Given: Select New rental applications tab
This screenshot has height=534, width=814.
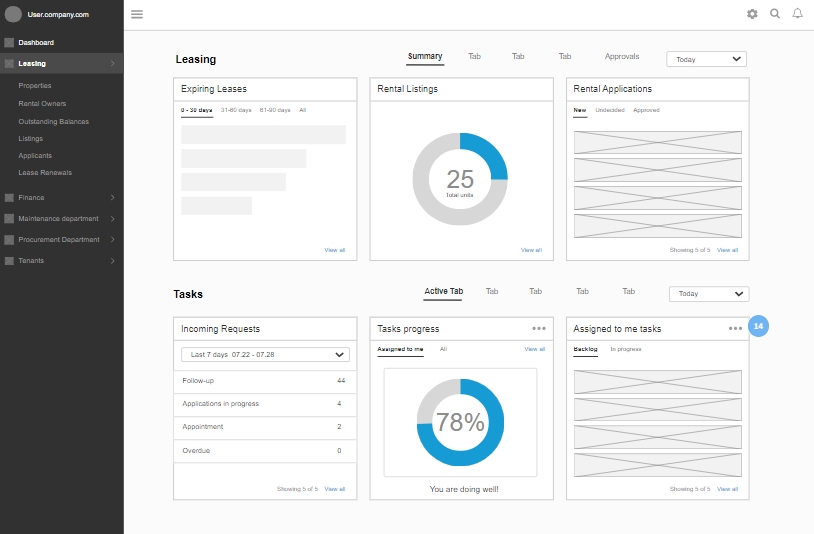Looking at the screenshot, I should pos(580,111).
